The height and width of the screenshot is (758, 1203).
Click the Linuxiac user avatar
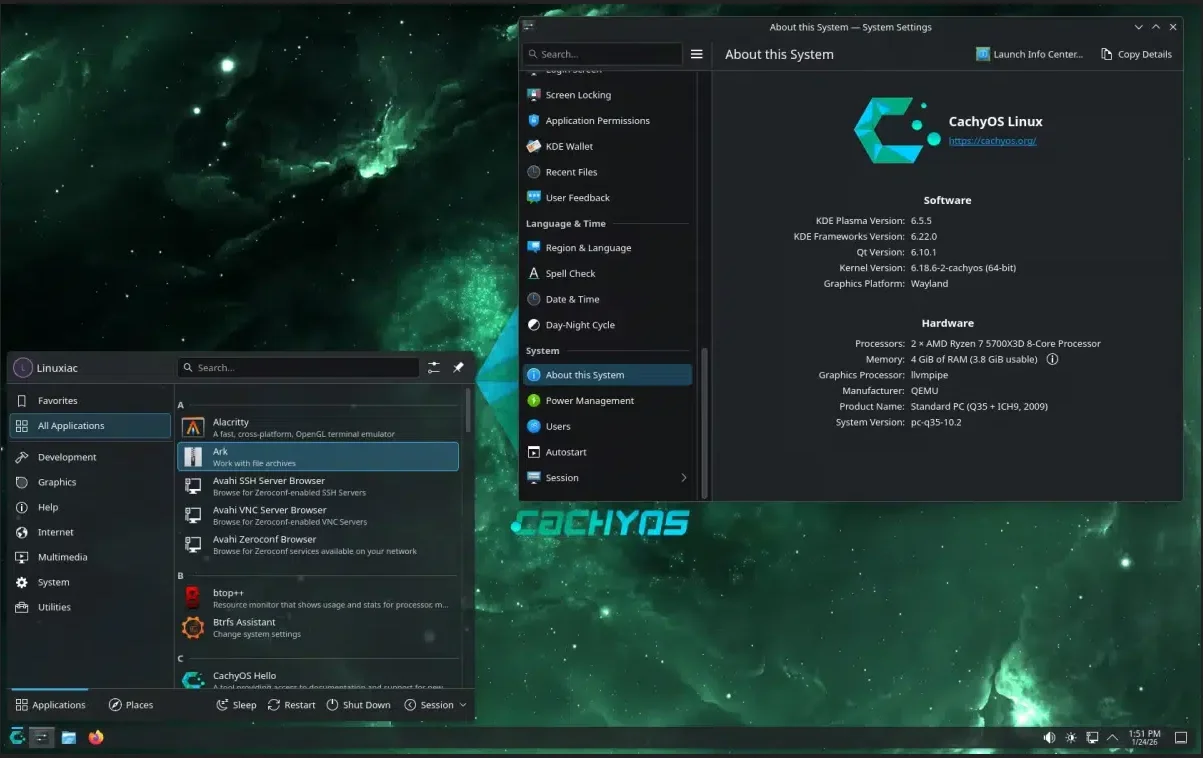23,368
